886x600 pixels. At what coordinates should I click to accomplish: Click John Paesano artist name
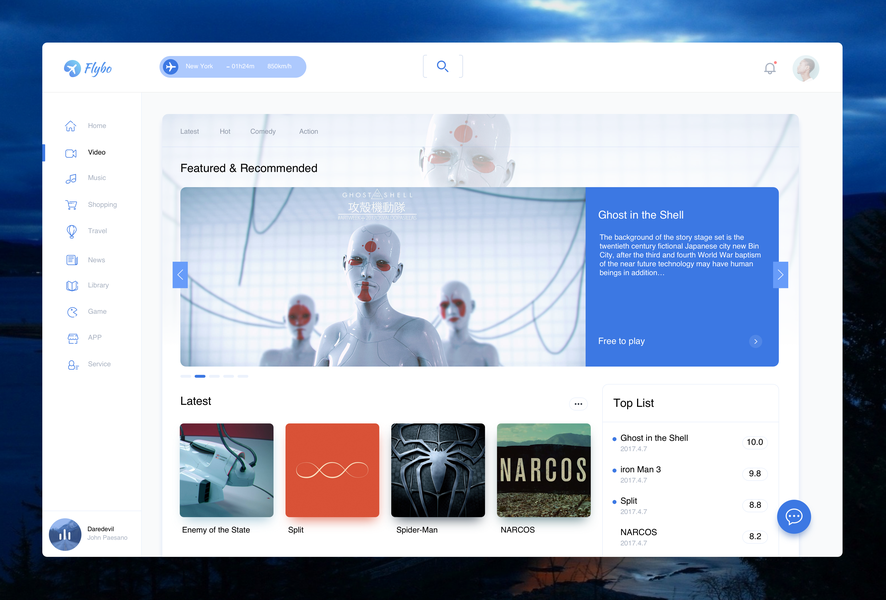[107, 538]
